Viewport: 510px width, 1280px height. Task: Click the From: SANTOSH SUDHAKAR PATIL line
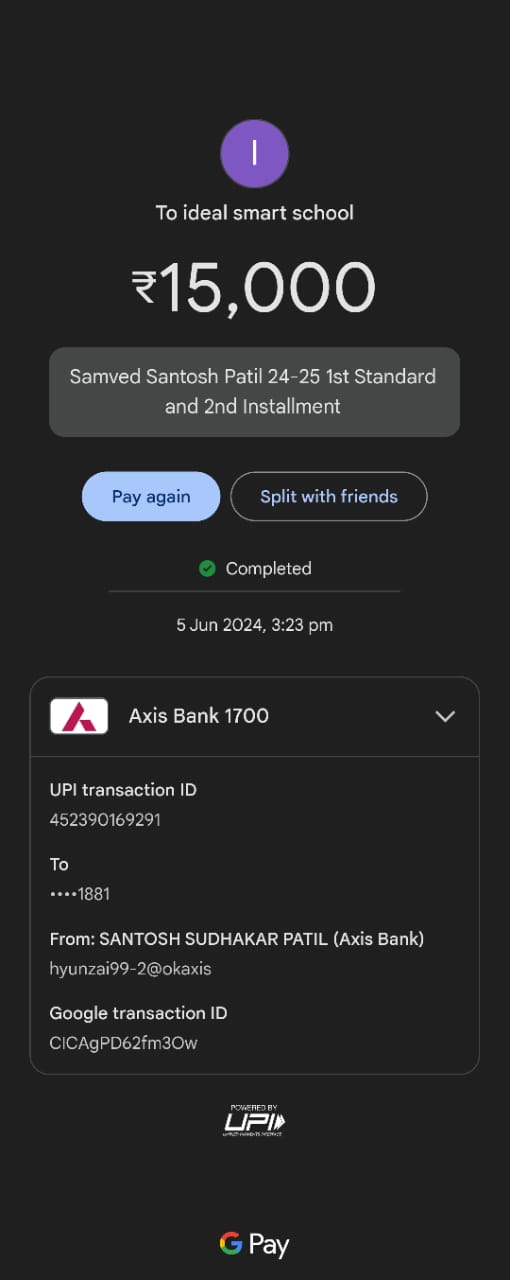(237, 939)
